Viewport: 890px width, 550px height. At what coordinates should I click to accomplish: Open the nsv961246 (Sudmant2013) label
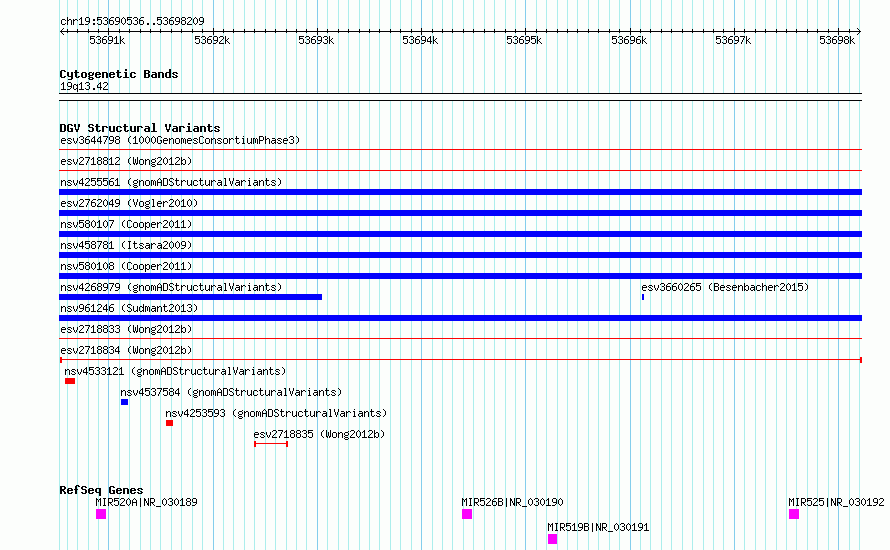[129, 308]
